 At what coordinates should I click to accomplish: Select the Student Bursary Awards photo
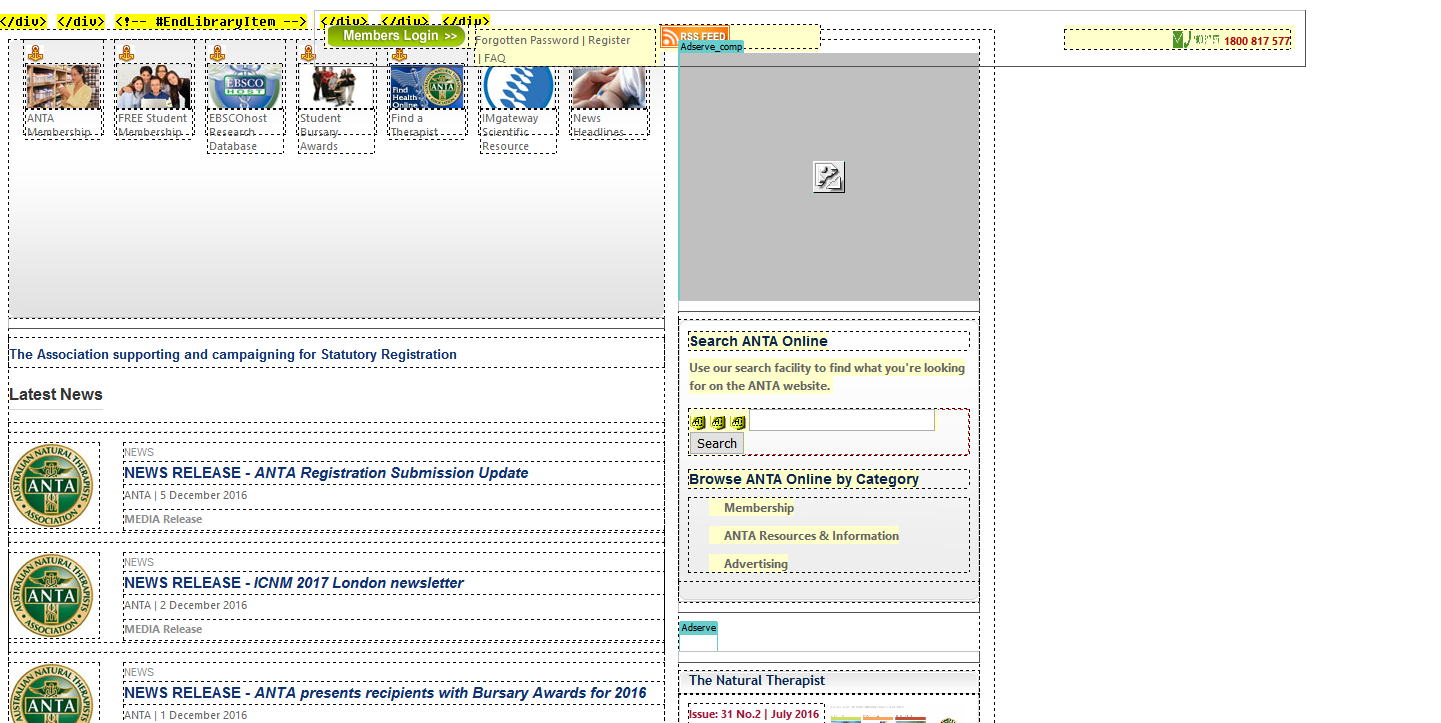pos(336,86)
